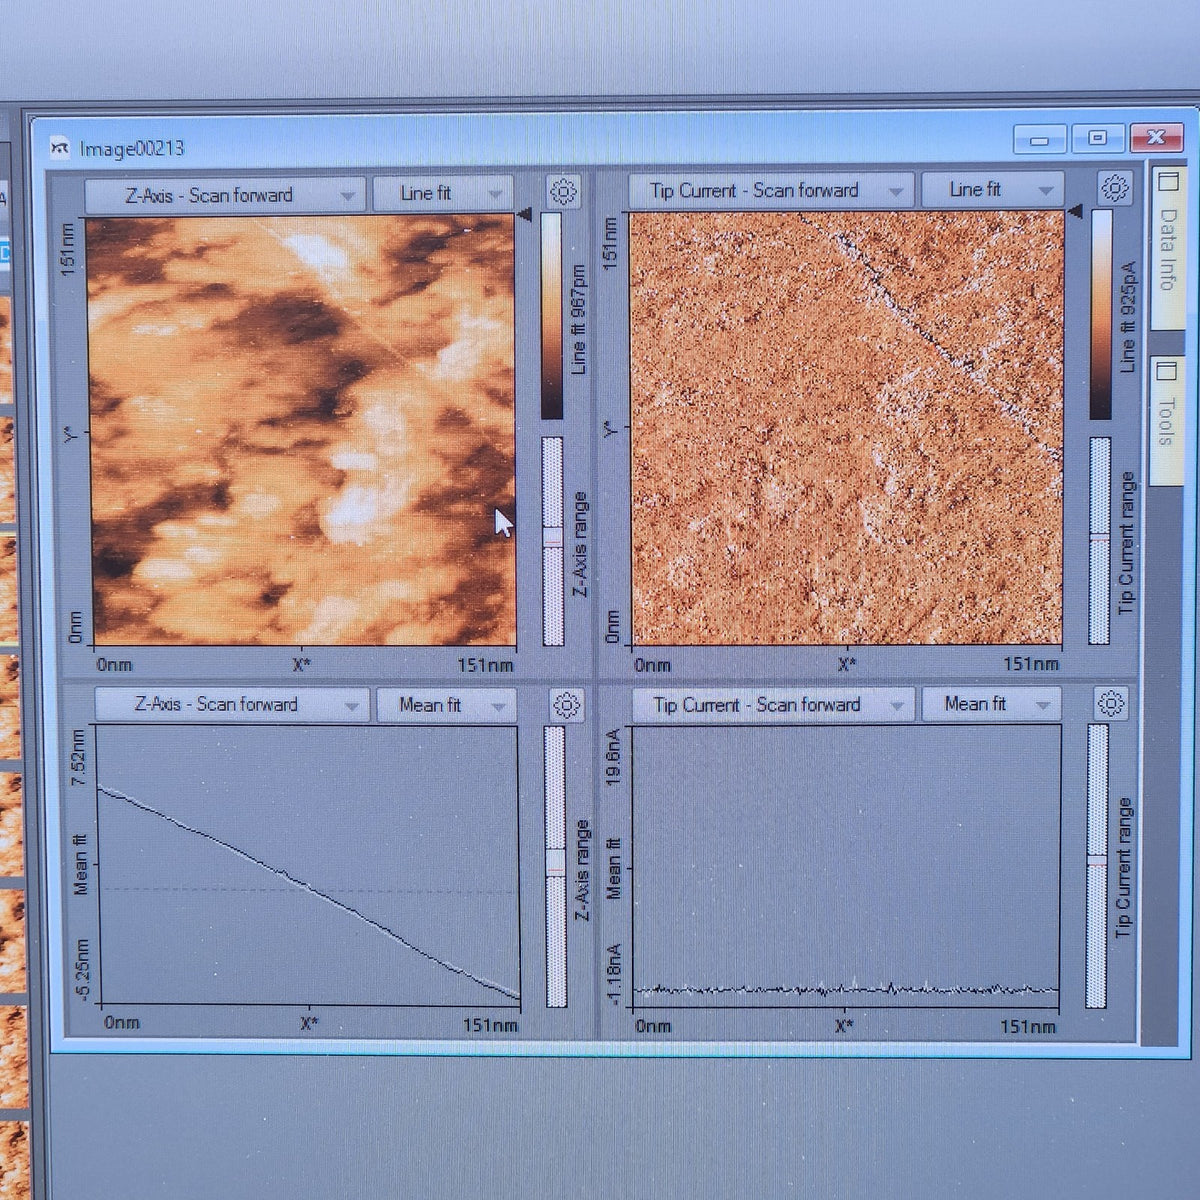The width and height of the screenshot is (1200, 1200).
Task: Click the 'Line fit 925pA' scale label
Action: pyautogui.click(x=1128, y=318)
